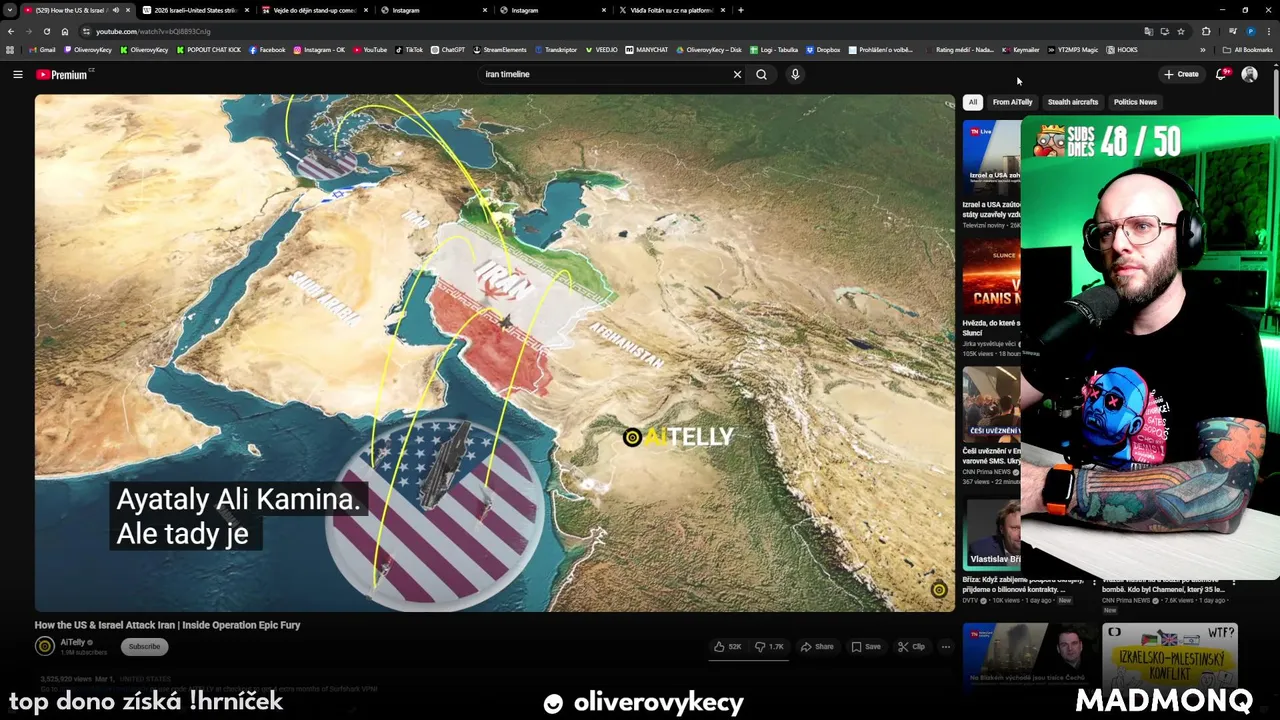Reload the page in browser
The image size is (1280, 720).
point(46,31)
